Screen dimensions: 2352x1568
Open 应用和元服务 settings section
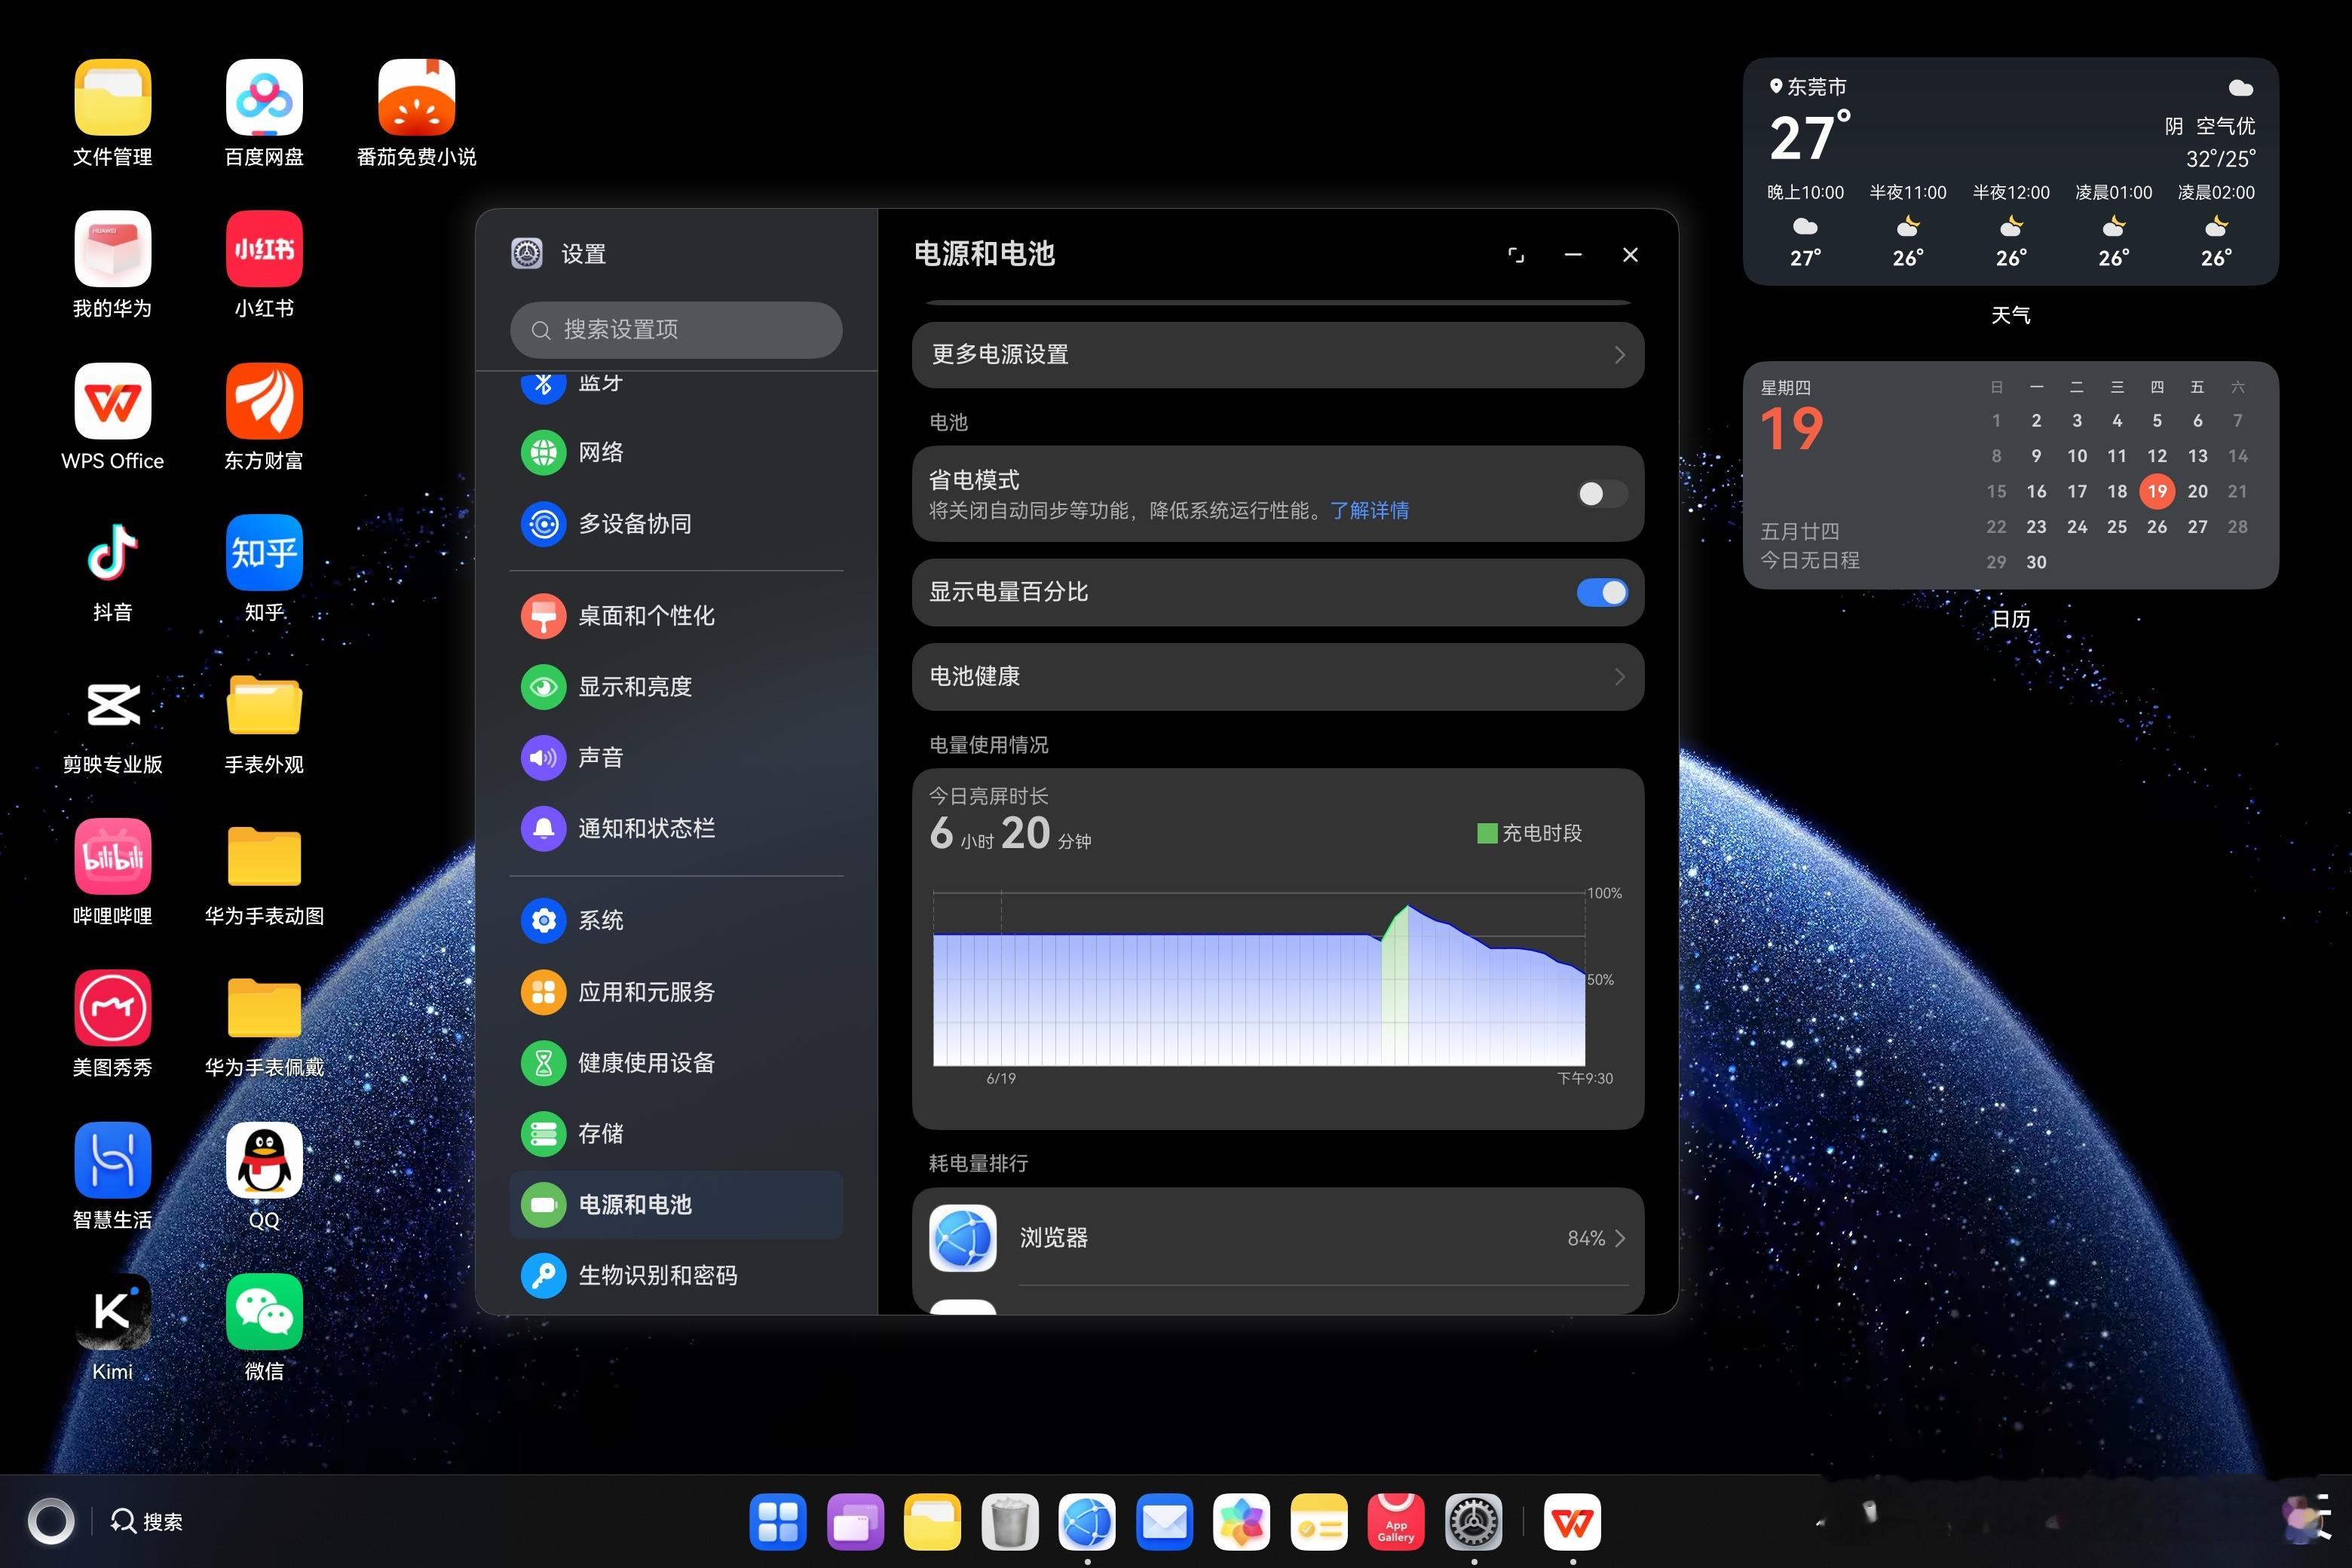point(676,992)
